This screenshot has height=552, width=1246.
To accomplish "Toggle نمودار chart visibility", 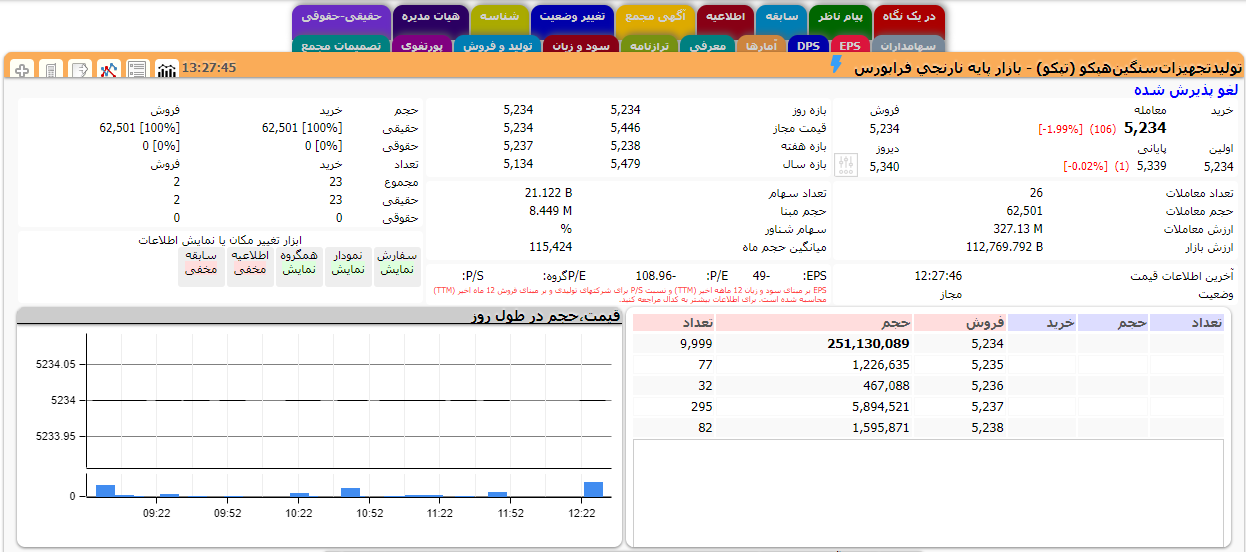I will (348, 263).
